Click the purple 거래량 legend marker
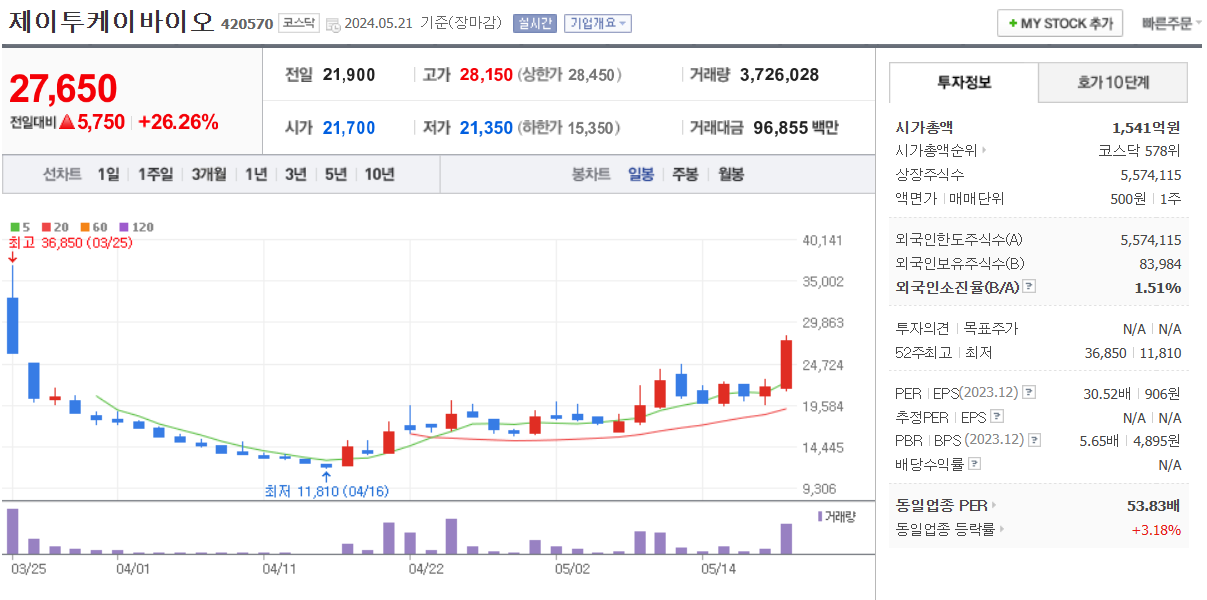The width and height of the screenshot is (1207, 600). 821,516
